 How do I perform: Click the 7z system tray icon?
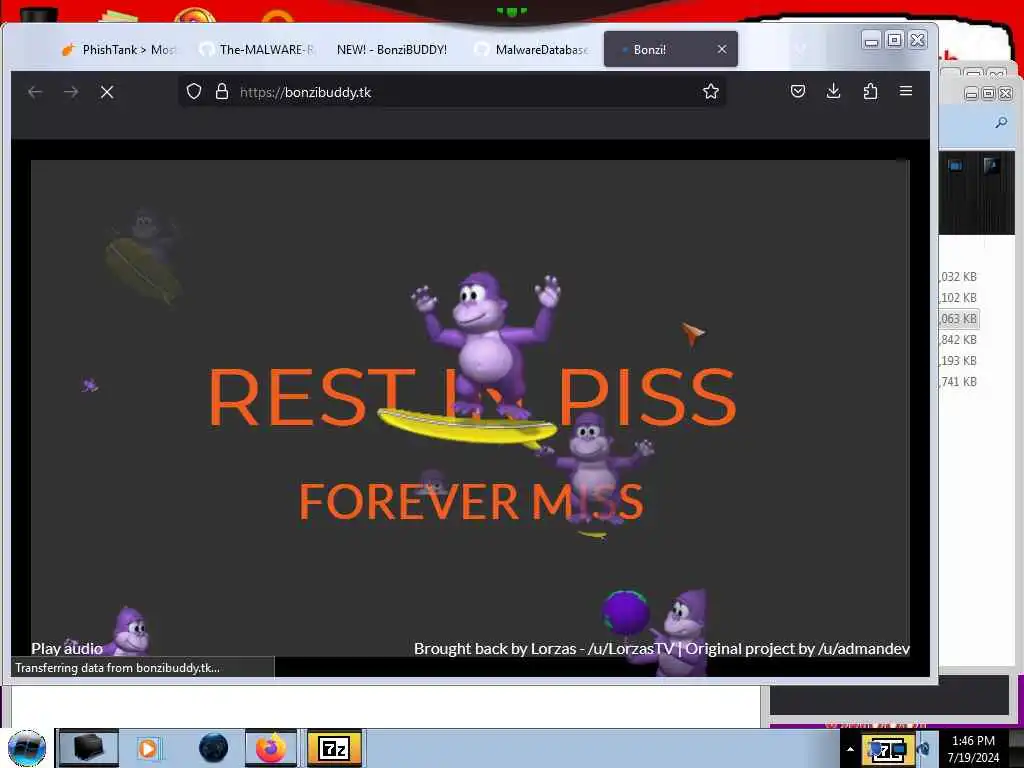(x=888, y=750)
